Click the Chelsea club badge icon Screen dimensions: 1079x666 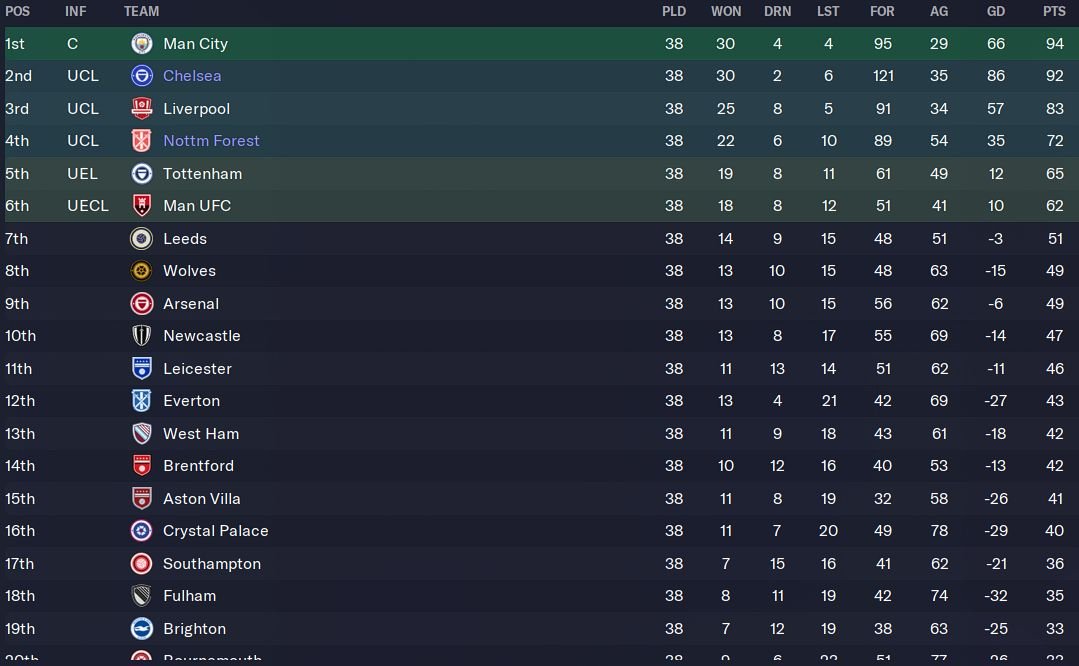click(141, 76)
